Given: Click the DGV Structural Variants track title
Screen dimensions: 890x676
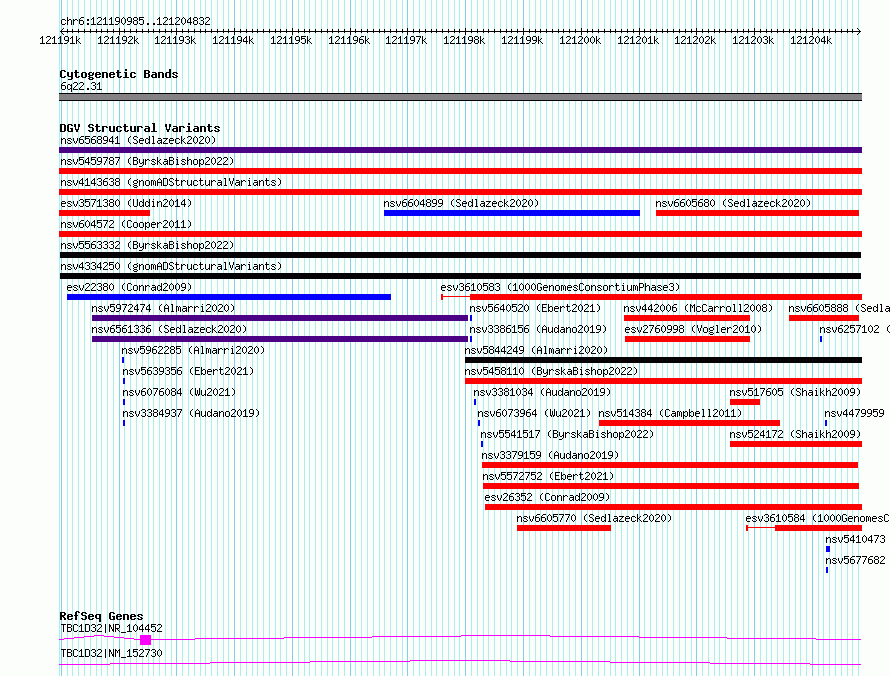Looking at the screenshot, I should pos(140,128).
